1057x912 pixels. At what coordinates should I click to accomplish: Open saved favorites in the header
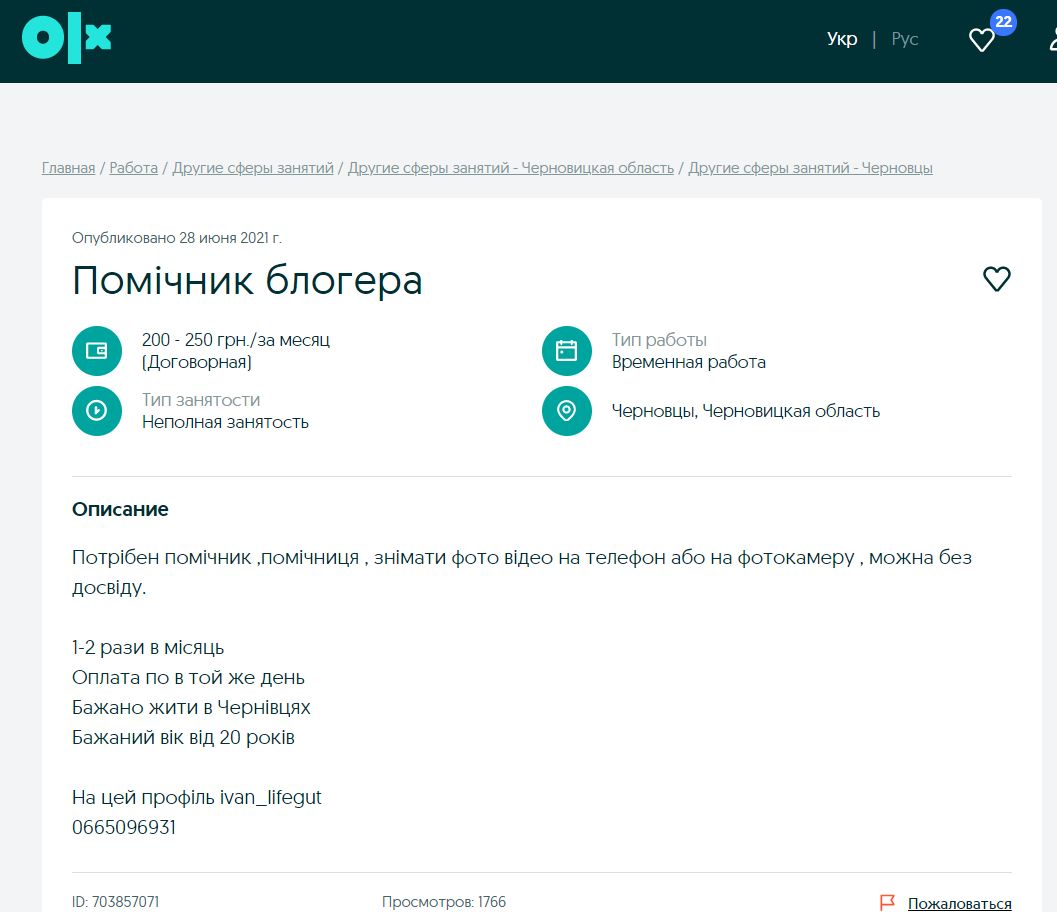(x=981, y=40)
